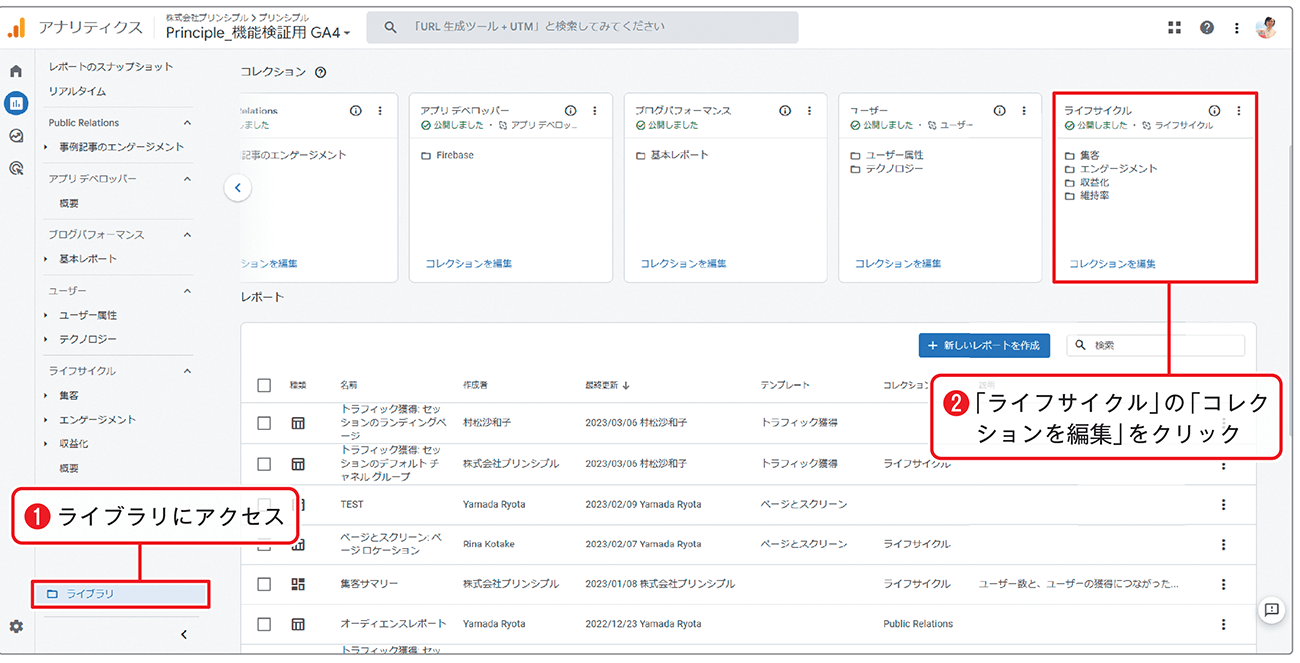Click the user account avatar
This screenshot has height=663, width=1300.
pyautogui.click(x=1267, y=28)
